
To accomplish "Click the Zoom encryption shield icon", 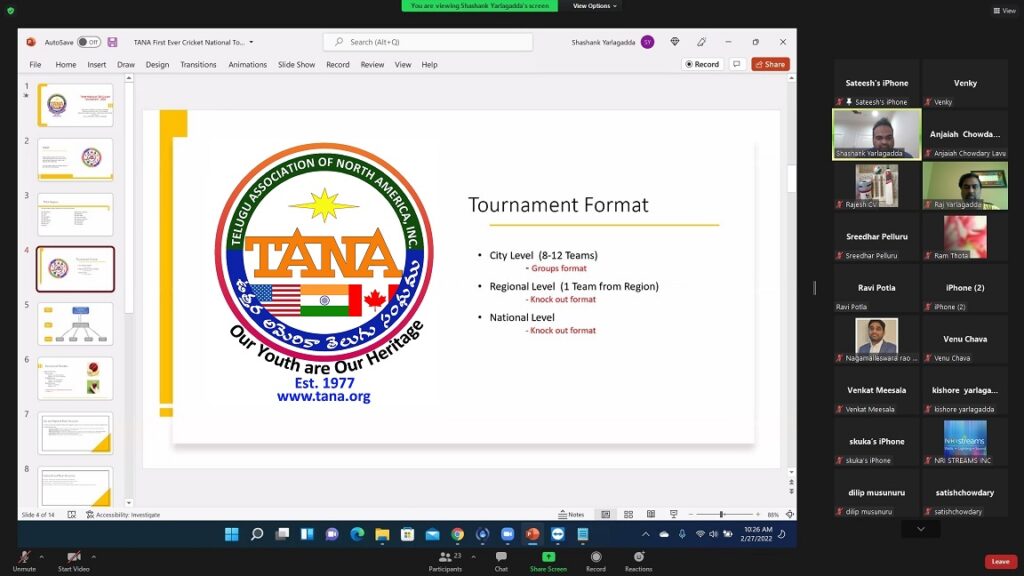I will click(x=10, y=10).
